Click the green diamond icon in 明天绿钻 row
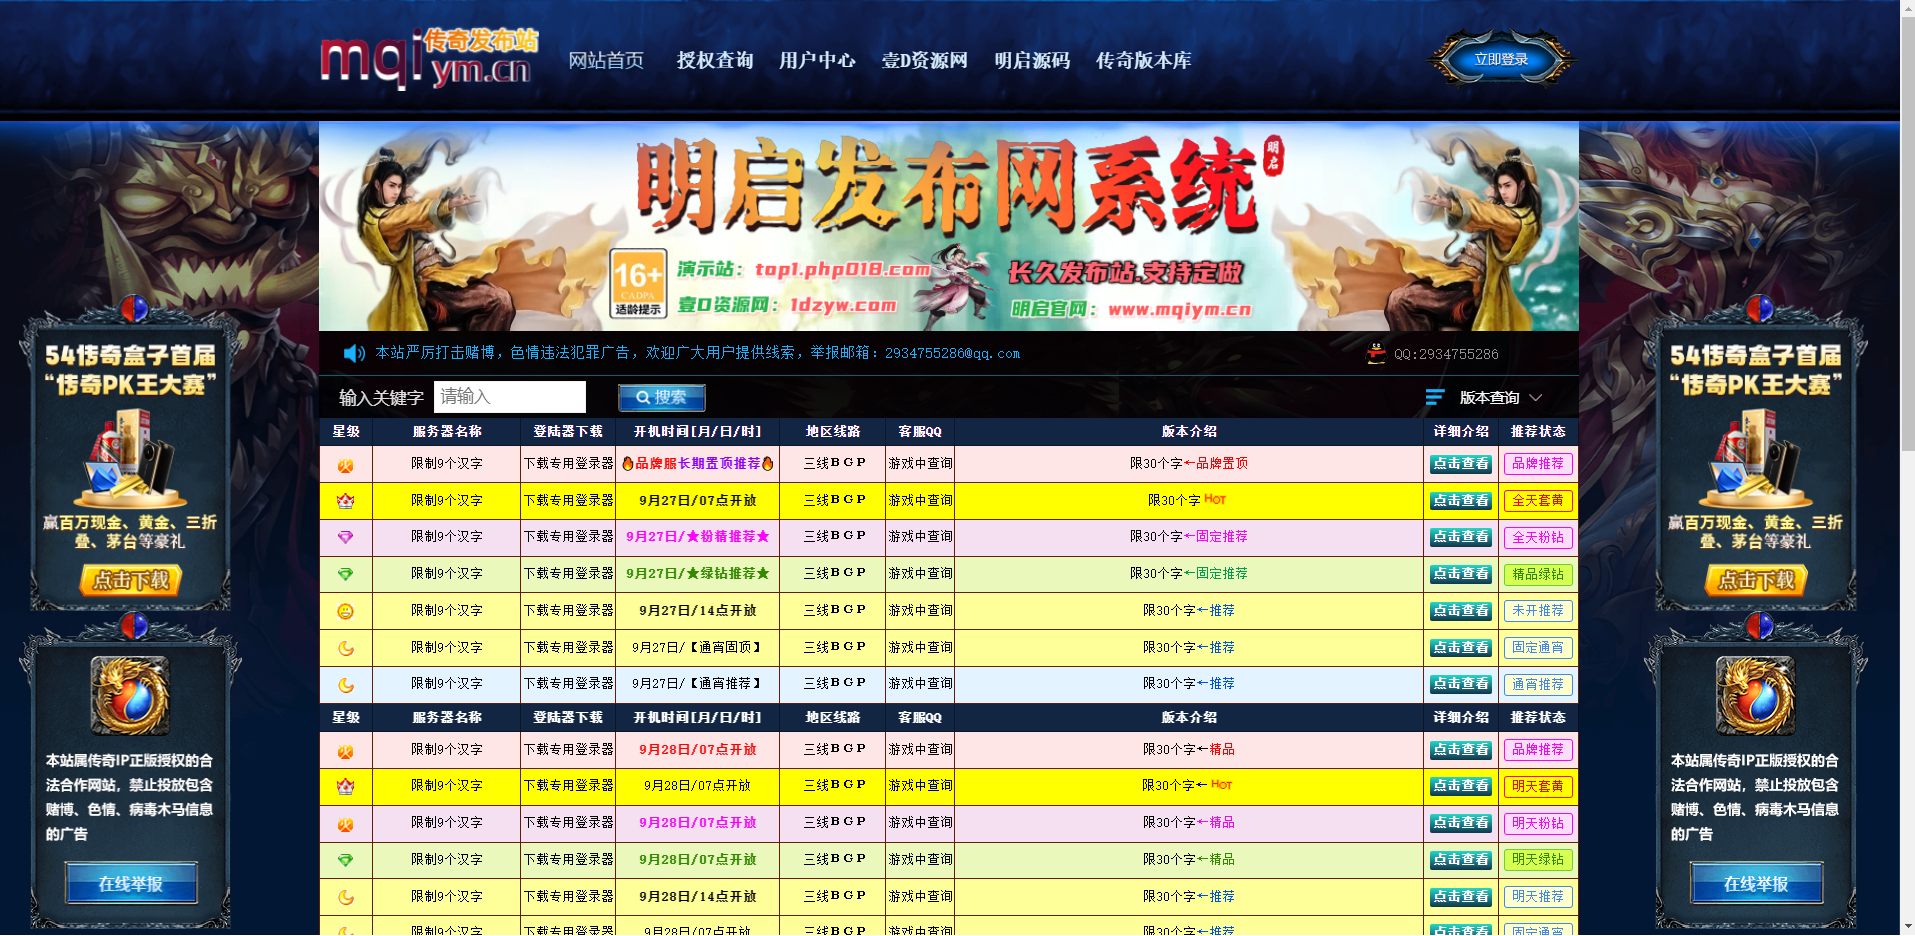This screenshot has height=936, width=1915. pos(345,860)
